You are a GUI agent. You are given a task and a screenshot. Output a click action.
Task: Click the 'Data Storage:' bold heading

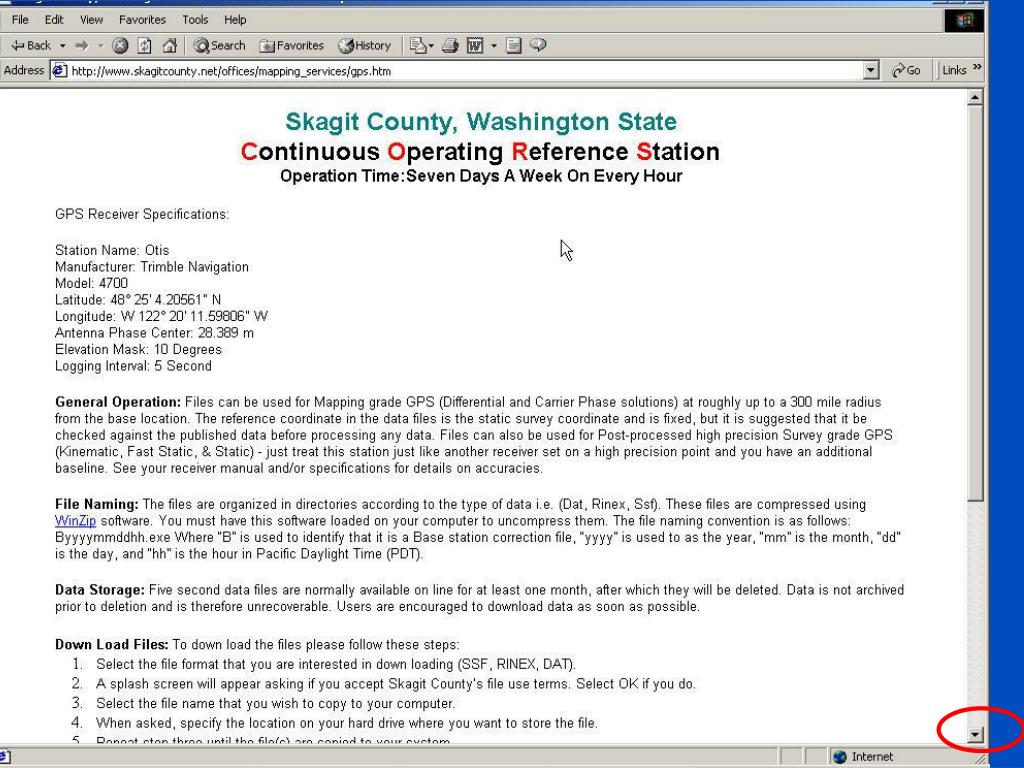tap(100, 590)
